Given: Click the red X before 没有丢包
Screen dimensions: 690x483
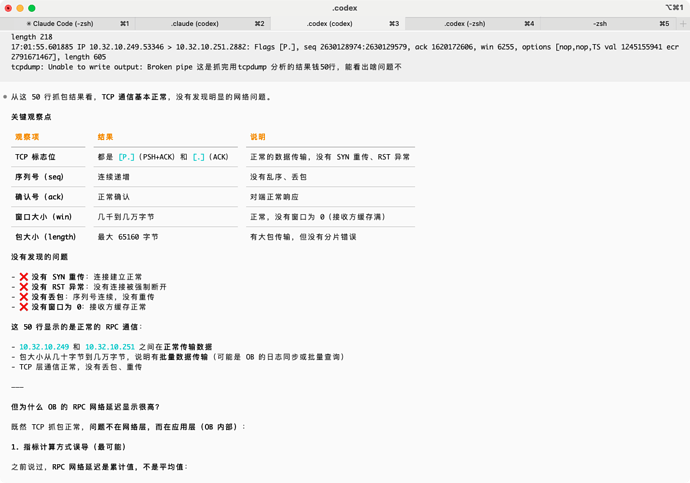Looking at the screenshot, I should pos(24,297).
